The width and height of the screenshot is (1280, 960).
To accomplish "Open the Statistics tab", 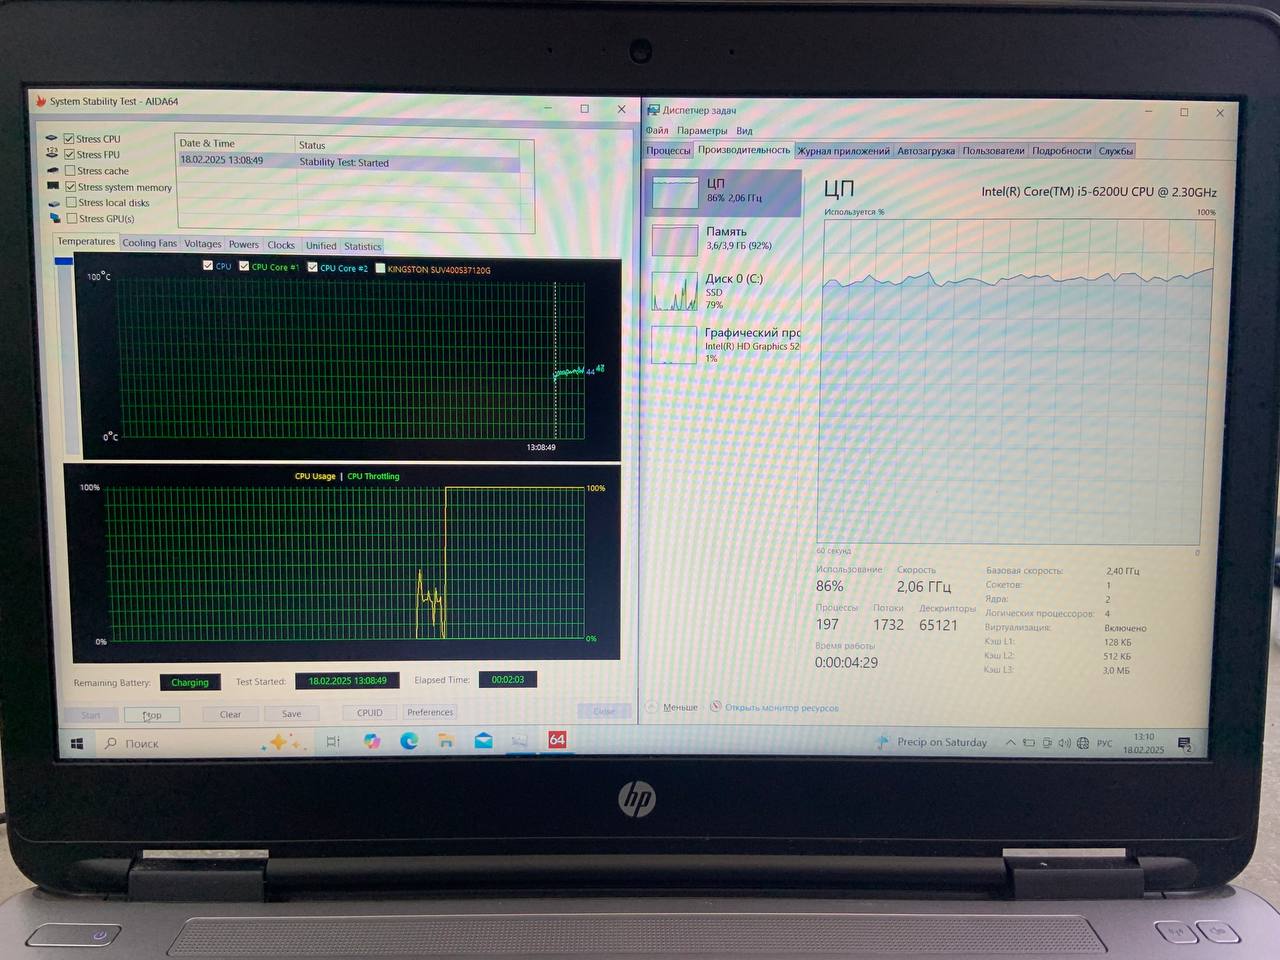I will [362, 246].
